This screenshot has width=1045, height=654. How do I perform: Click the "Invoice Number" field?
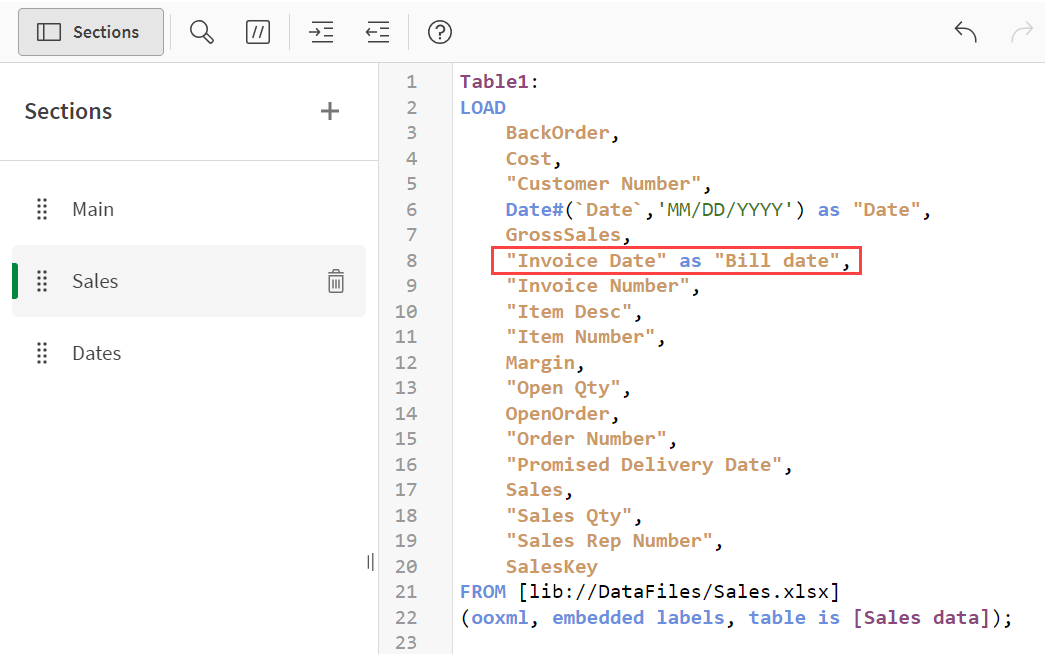click(x=598, y=286)
